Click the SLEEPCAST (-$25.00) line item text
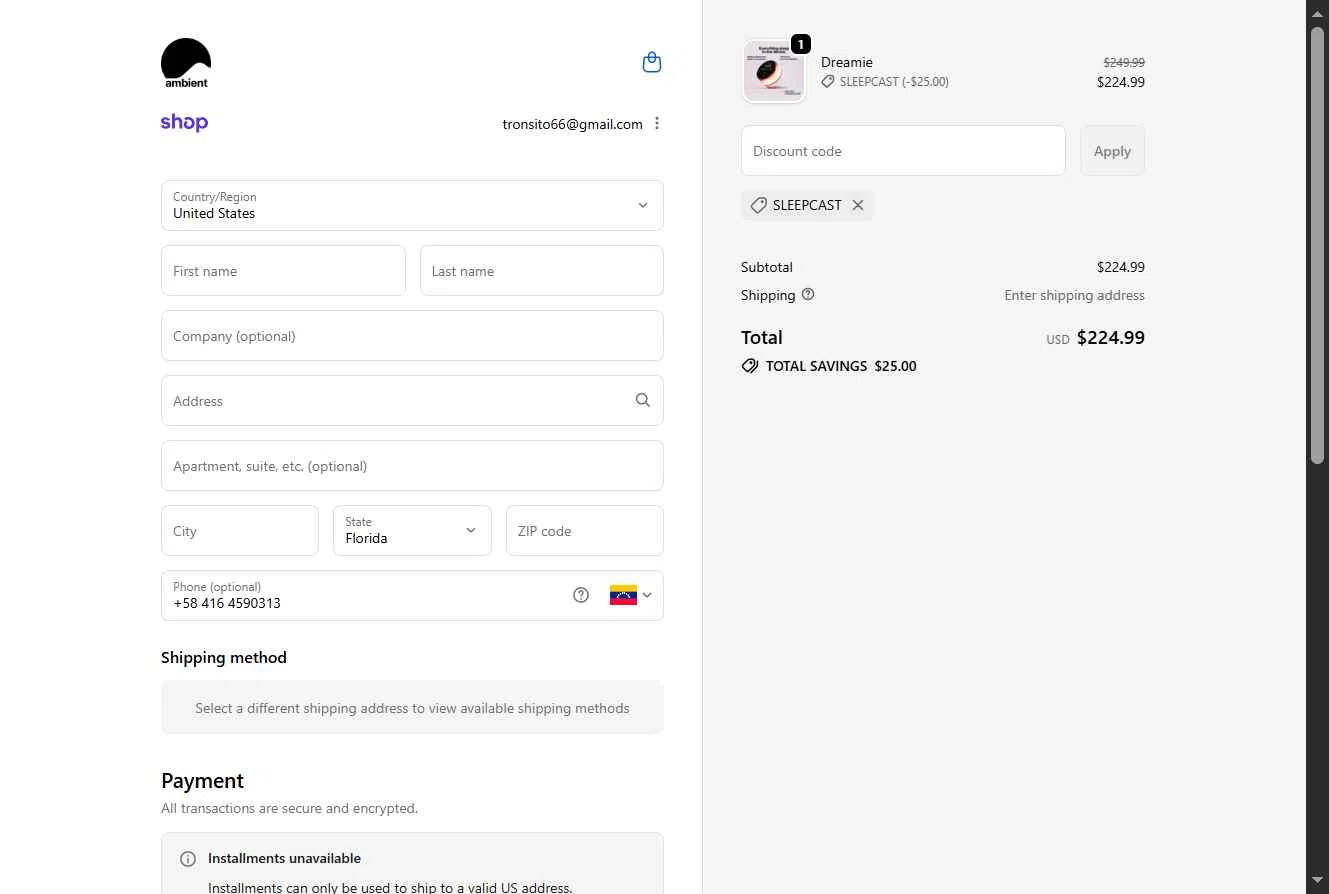 (894, 82)
